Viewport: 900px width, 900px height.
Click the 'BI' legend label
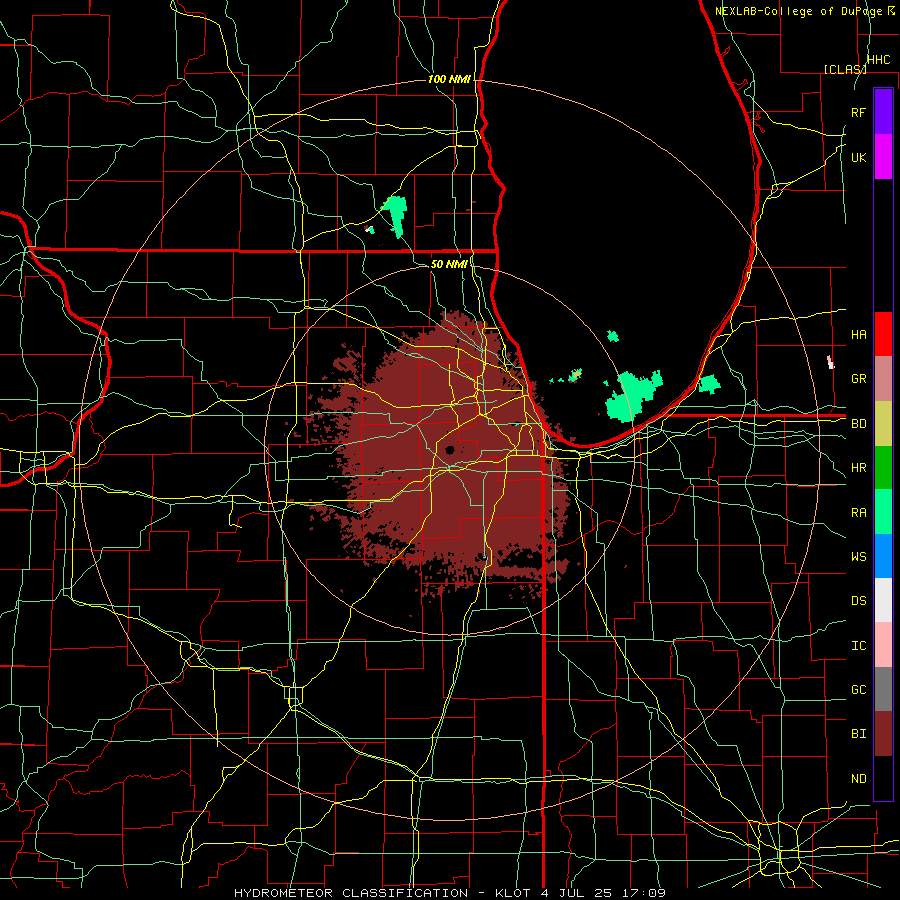coord(859,734)
